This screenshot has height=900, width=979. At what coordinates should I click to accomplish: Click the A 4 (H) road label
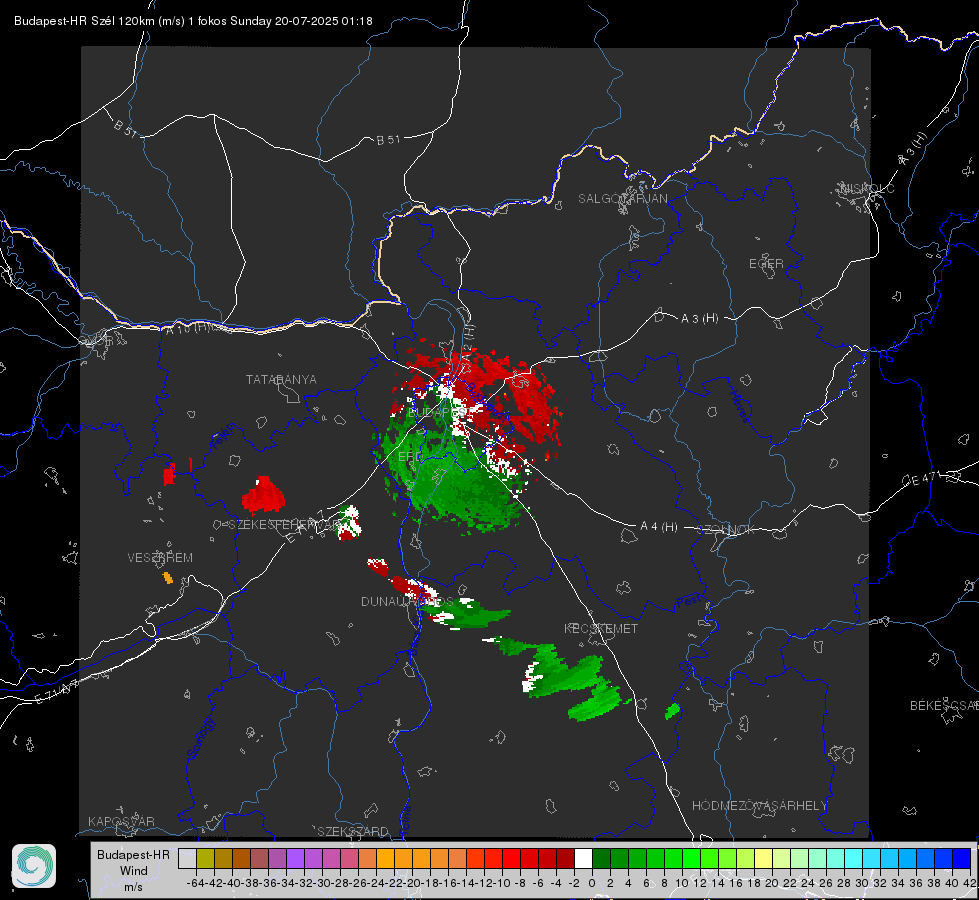(x=659, y=527)
